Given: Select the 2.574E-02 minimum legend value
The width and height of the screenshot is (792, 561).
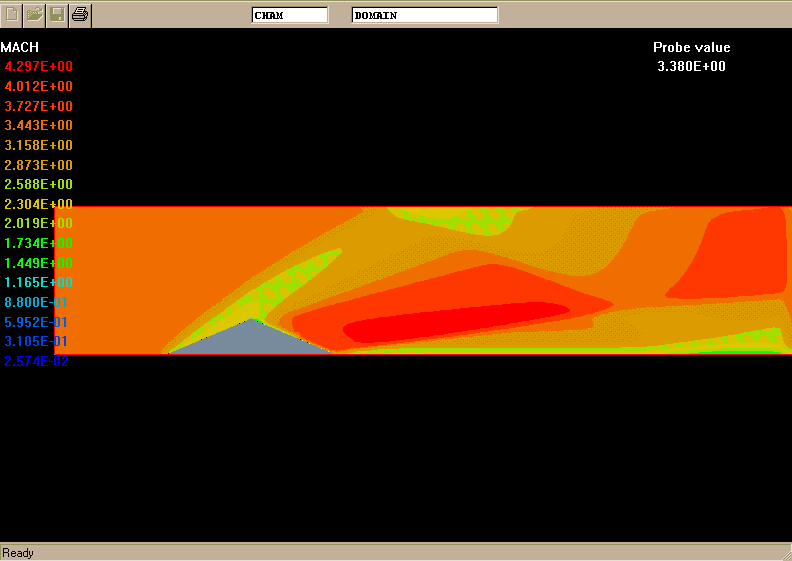Looking at the screenshot, I should coord(38,361).
